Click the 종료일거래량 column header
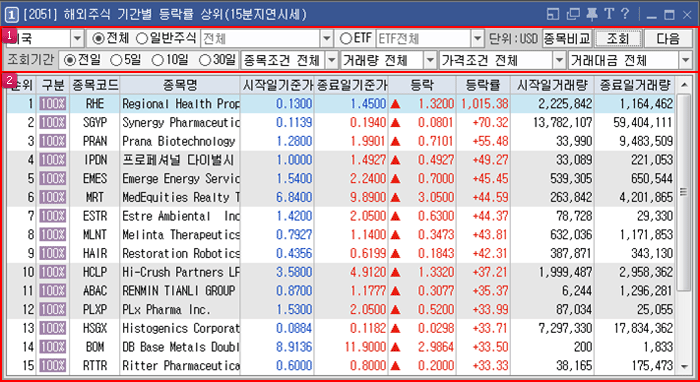Viewport: 700px width, 382px height. 635,85
